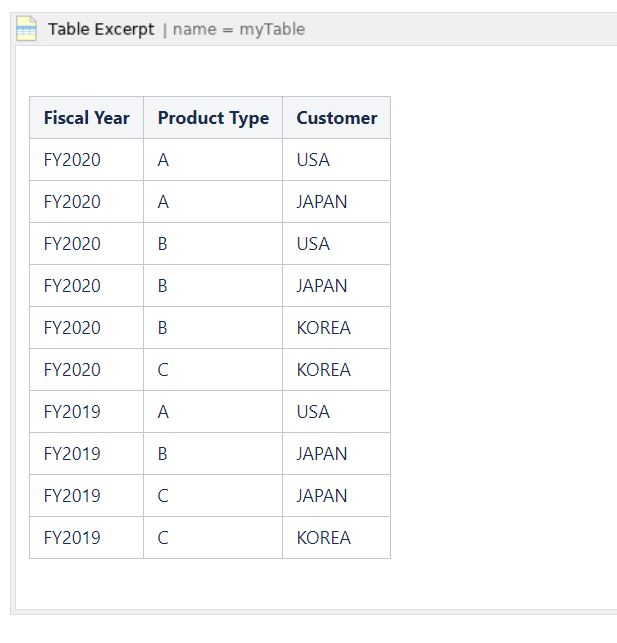Click JAPAN in the FY2019 product C row
Viewport: 617px width, 643px height.
[322, 495]
